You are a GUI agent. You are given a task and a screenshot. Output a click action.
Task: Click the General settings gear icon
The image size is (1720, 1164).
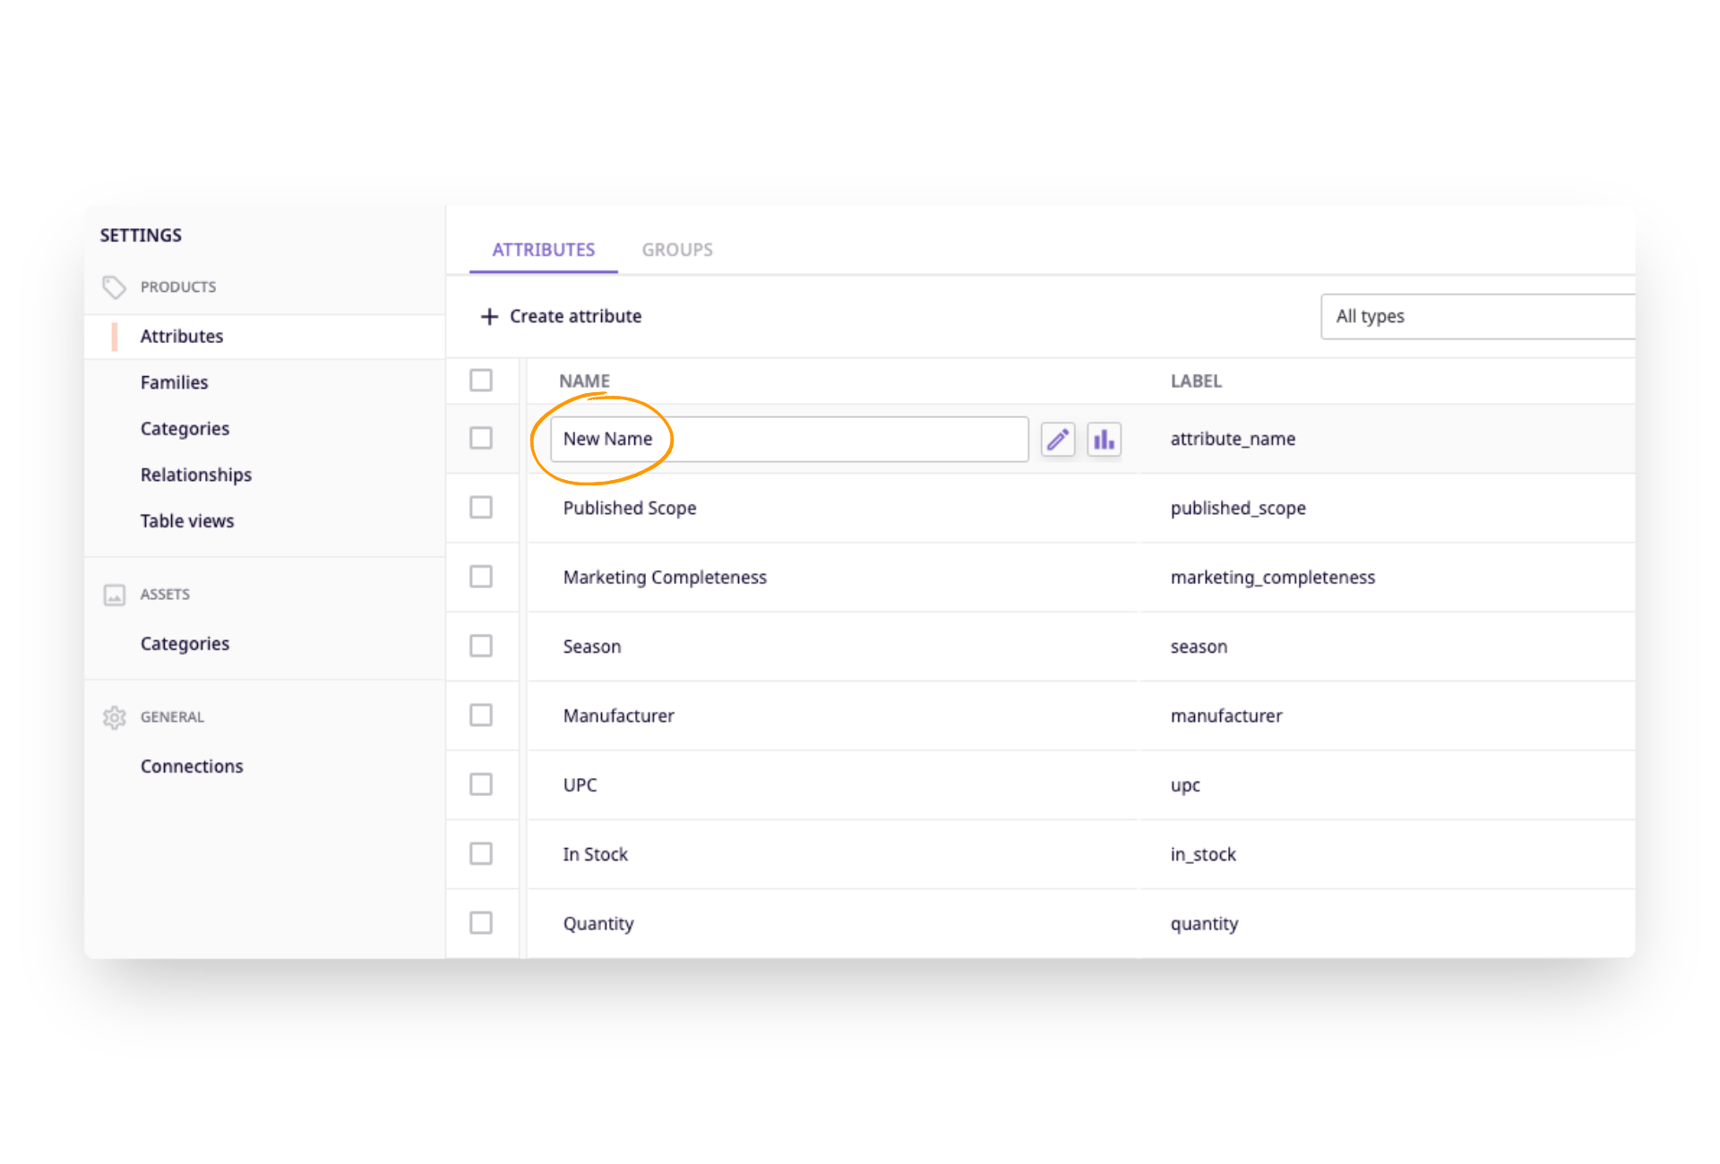(x=114, y=717)
